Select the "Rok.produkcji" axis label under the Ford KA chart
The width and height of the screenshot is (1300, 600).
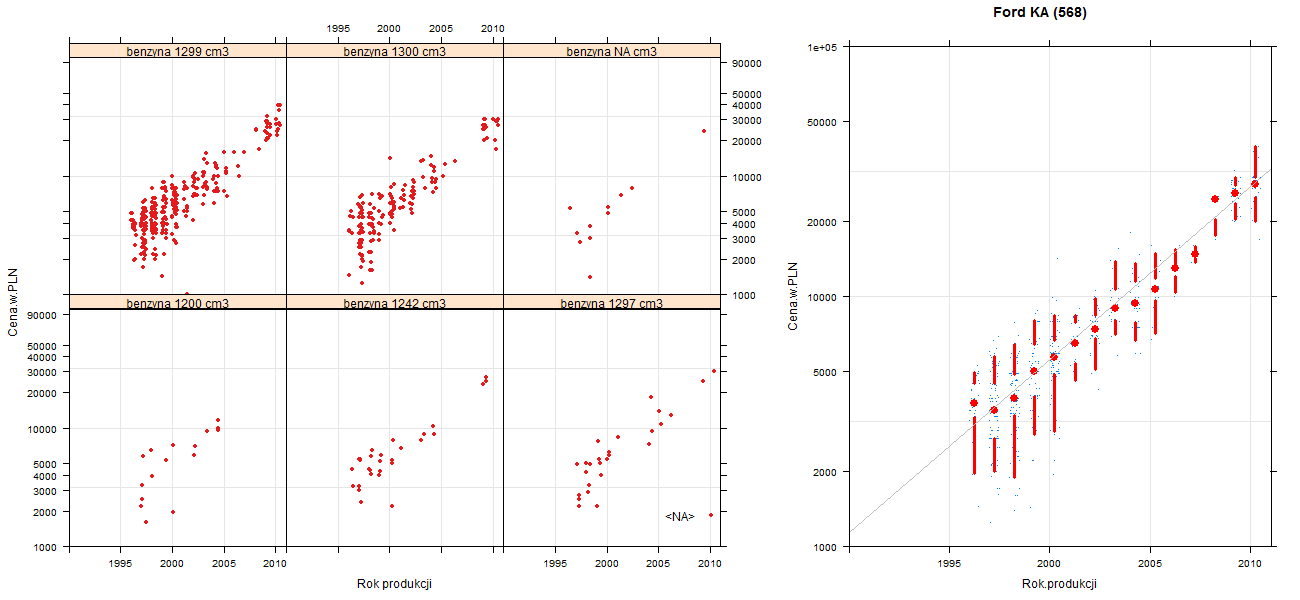[1059, 584]
